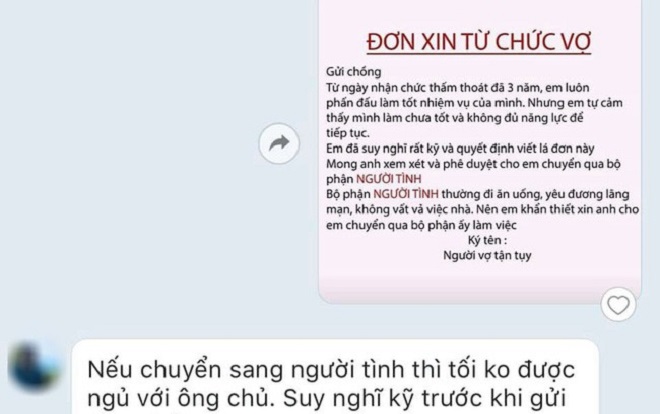The image size is (660, 414).
Task: Click the line starting 'Từ ngày nhận chức'
Action: pyautogui.click(x=458, y=88)
